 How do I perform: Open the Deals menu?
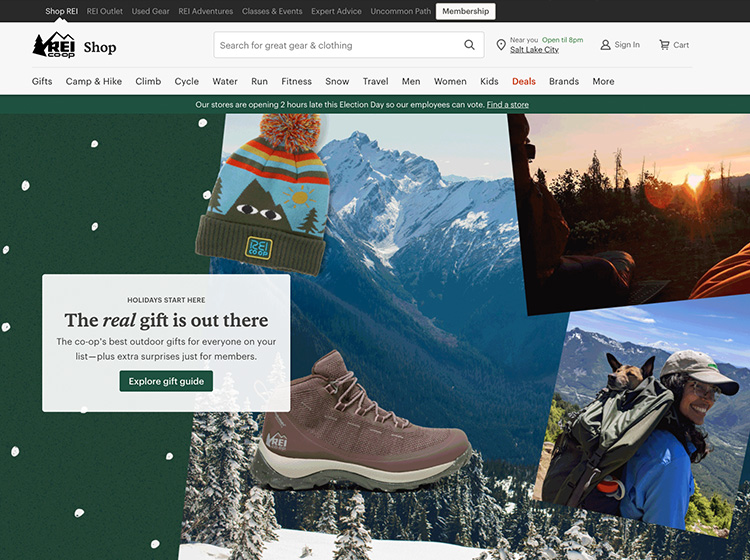pyautogui.click(x=524, y=81)
